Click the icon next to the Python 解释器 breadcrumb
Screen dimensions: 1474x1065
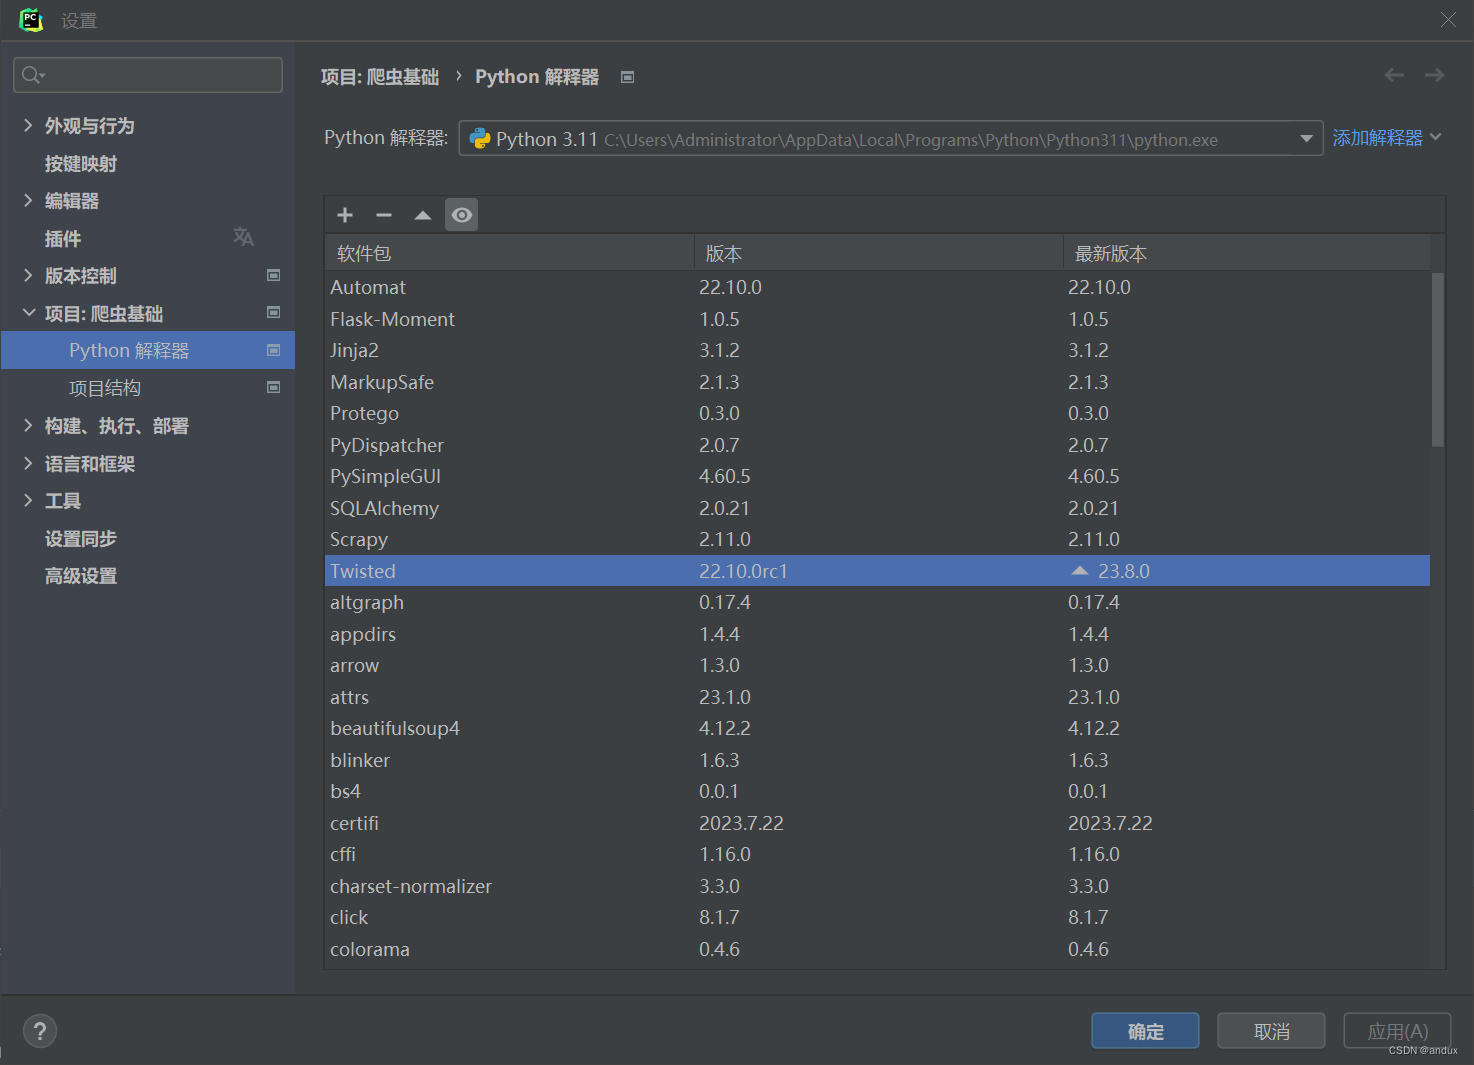627,77
